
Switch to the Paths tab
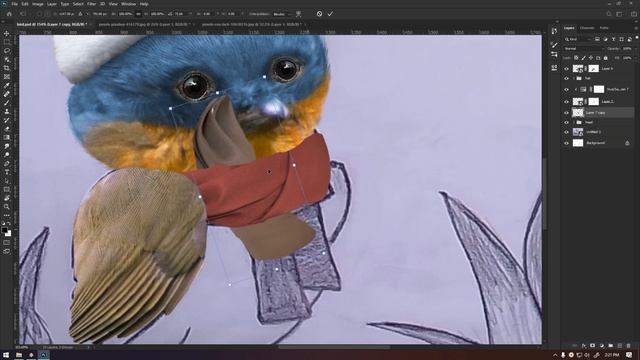click(x=604, y=28)
